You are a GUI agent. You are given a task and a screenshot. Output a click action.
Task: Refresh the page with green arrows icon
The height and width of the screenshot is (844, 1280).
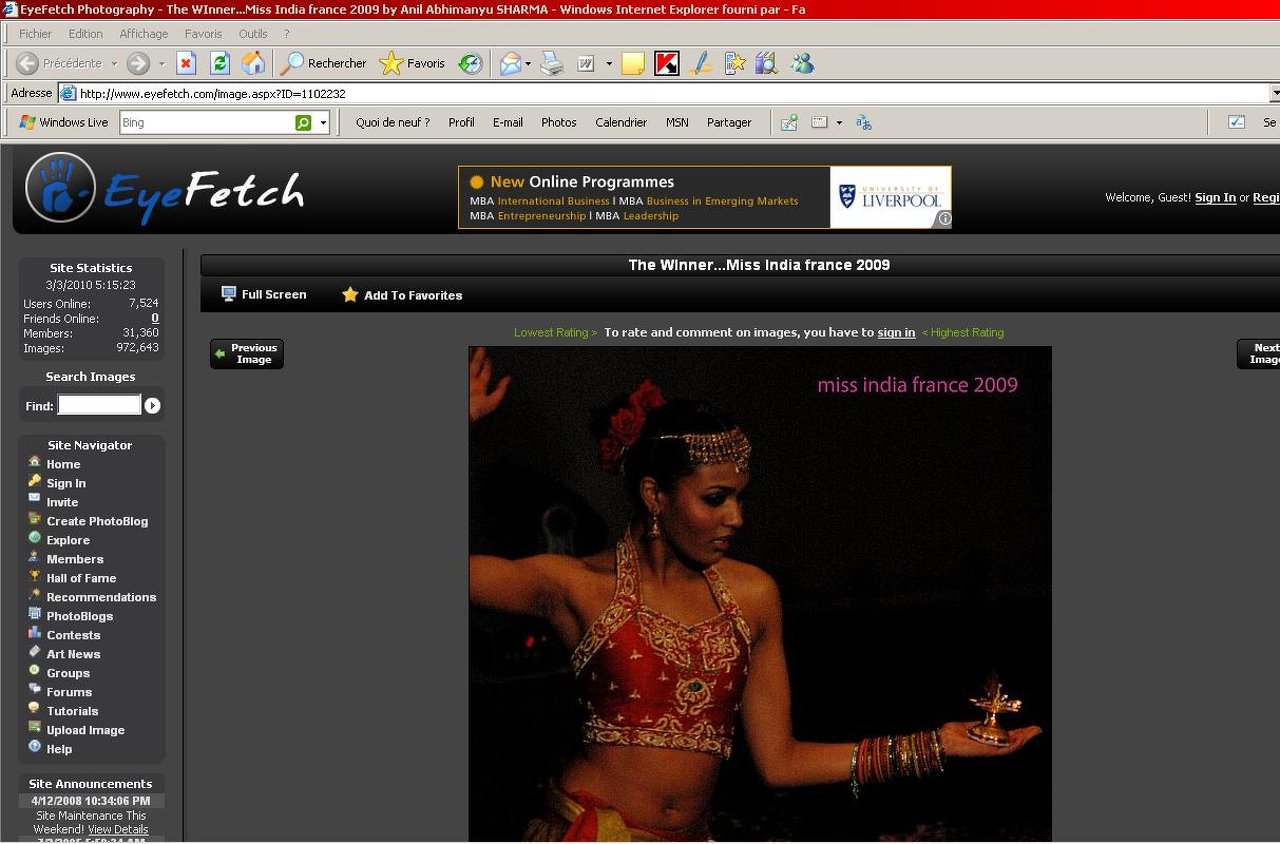[220, 63]
